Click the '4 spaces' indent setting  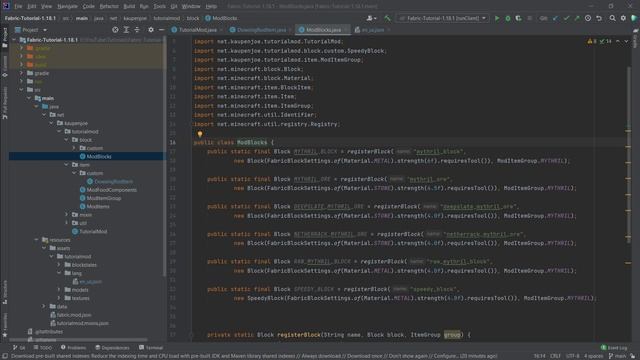pyautogui.click(x=593, y=356)
